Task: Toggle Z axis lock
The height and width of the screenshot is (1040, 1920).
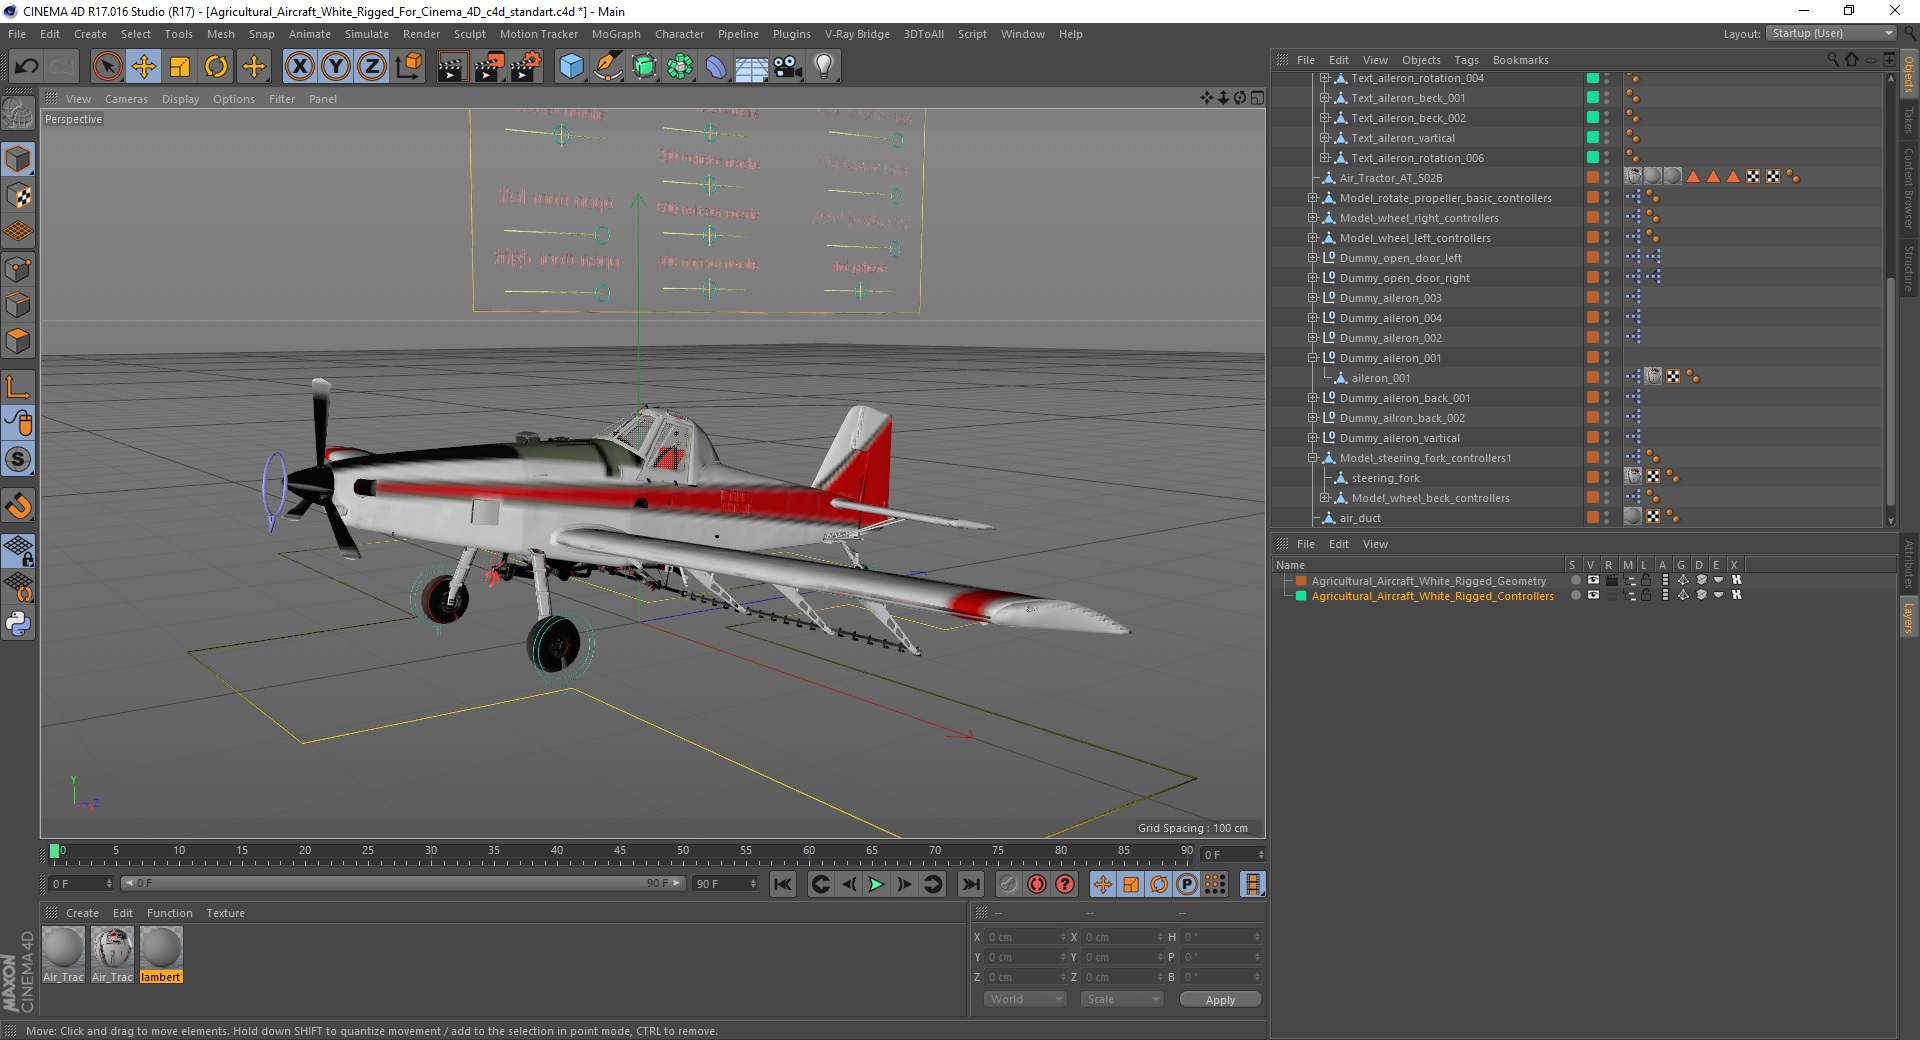Action: tap(372, 67)
